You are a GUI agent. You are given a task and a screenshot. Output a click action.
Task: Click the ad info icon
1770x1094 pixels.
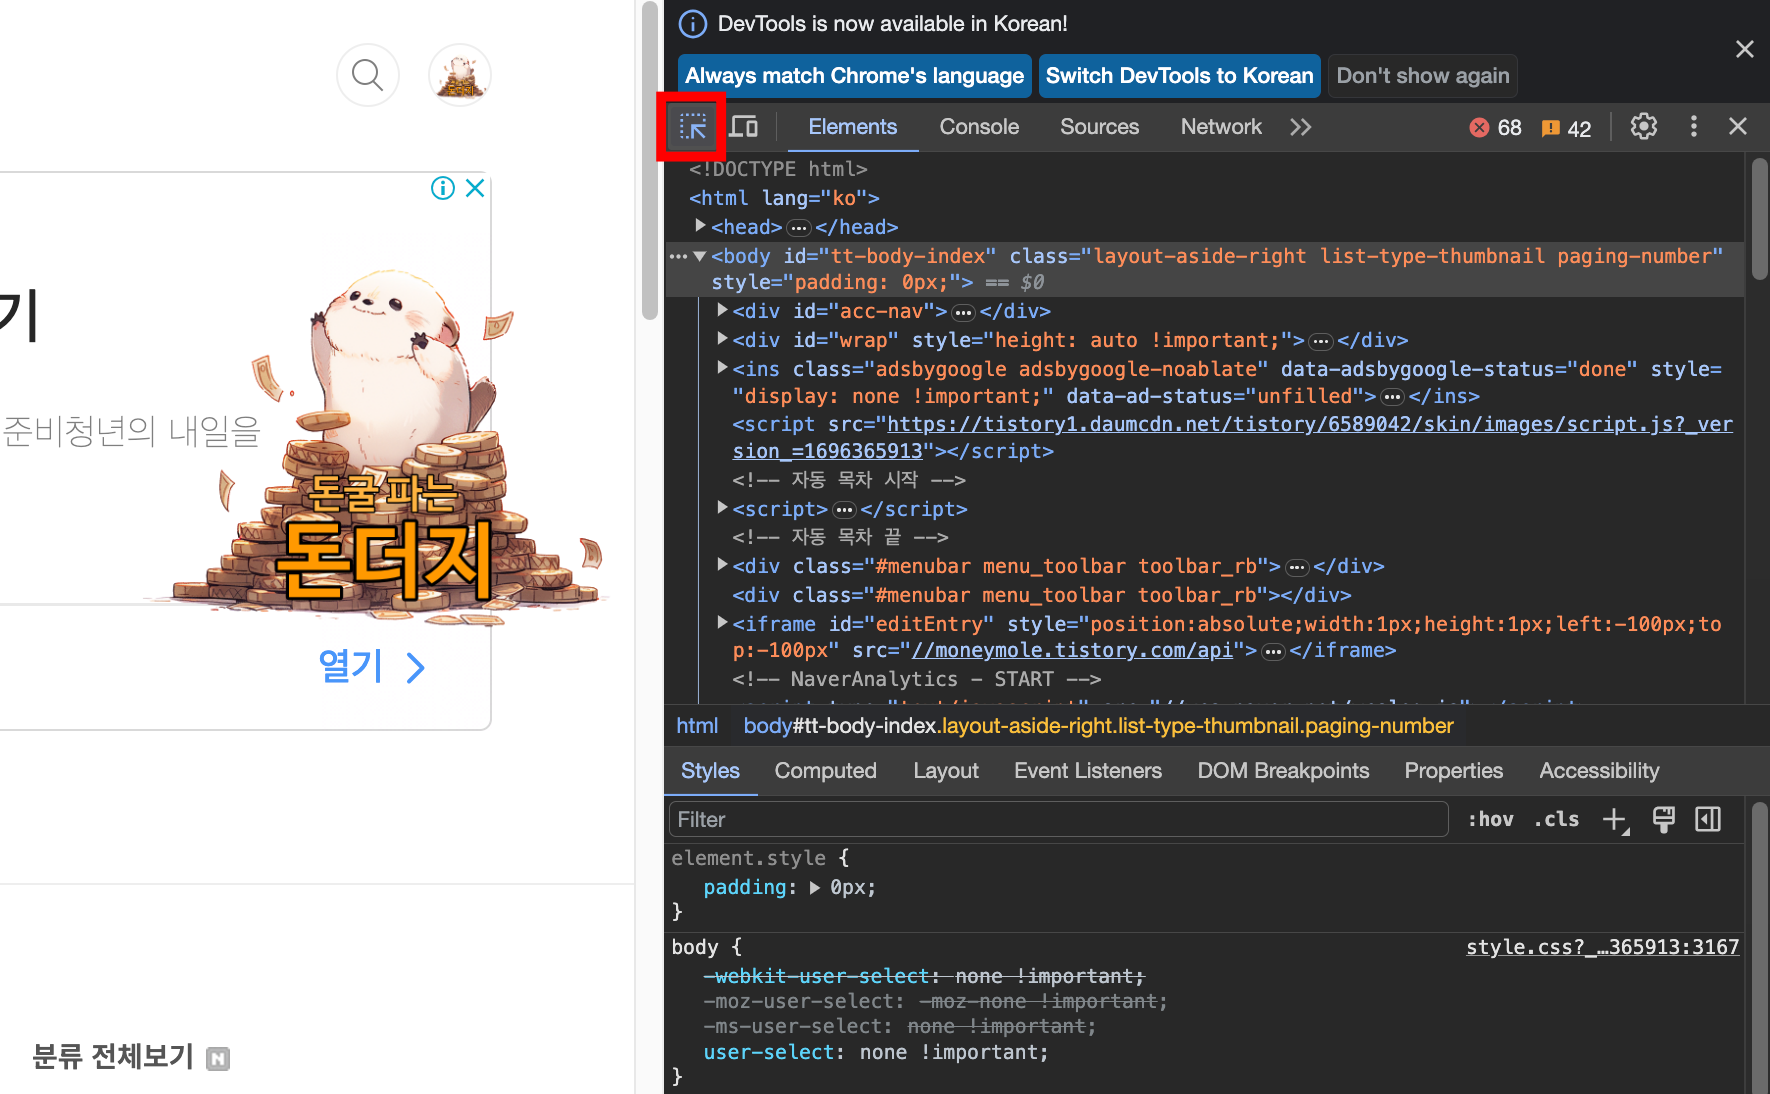442,188
